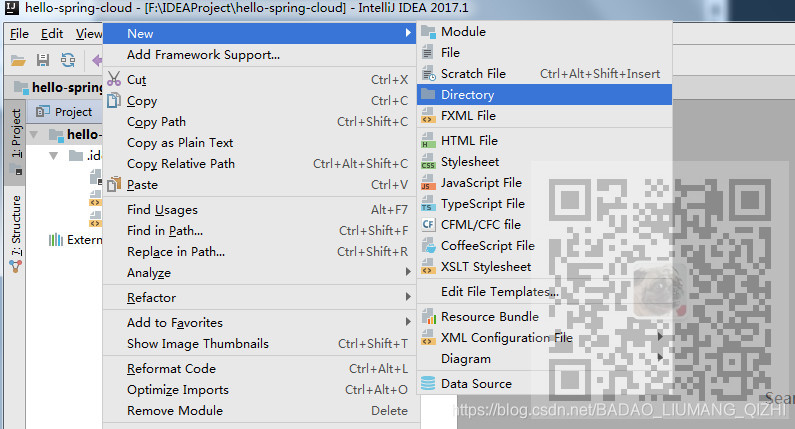
Task: Click the CFML/CFC file icon
Action: coord(428,224)
